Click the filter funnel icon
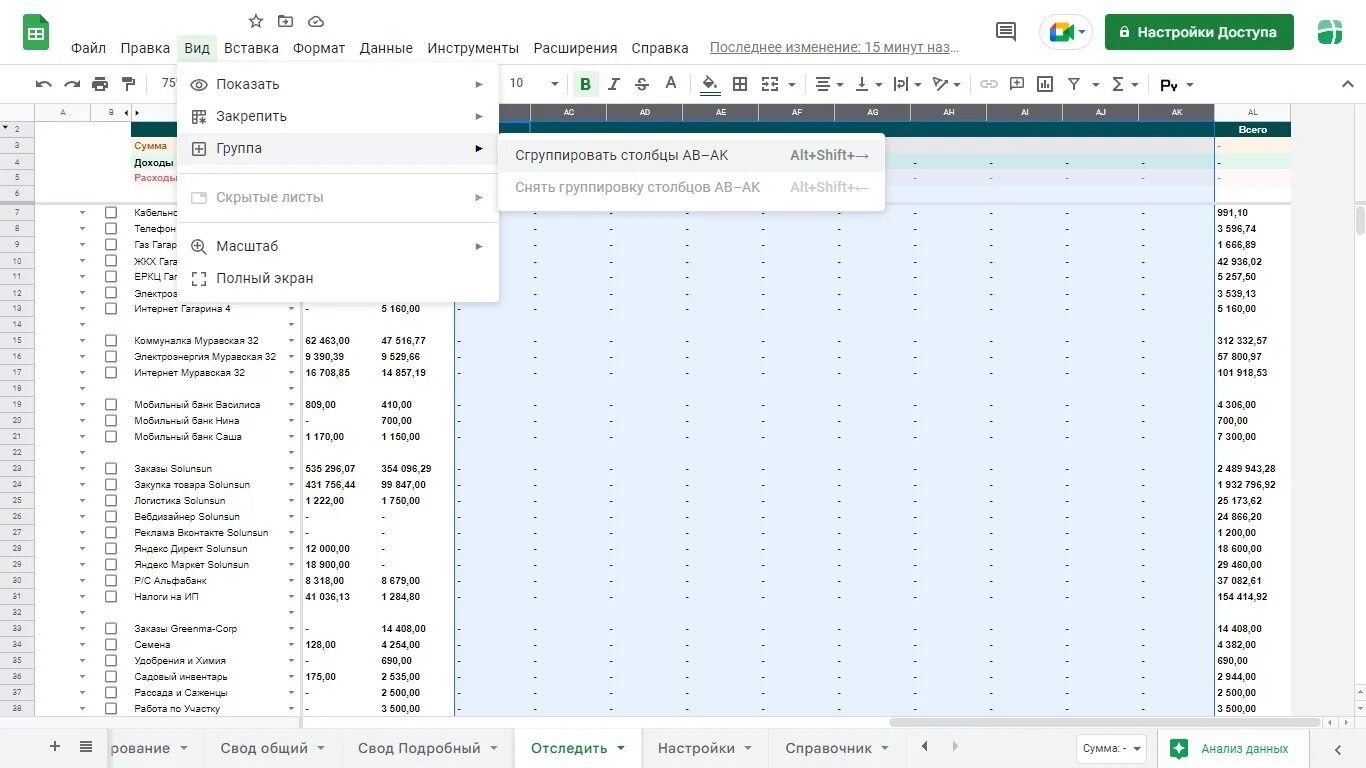 coord(1074,84)
